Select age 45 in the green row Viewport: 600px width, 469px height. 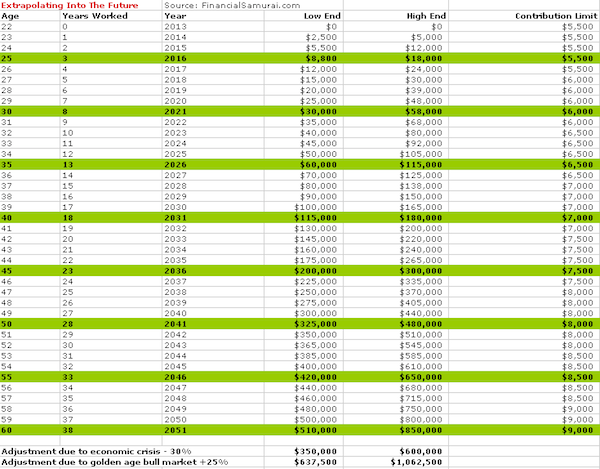pyautogui.click(x=7, y=271)
